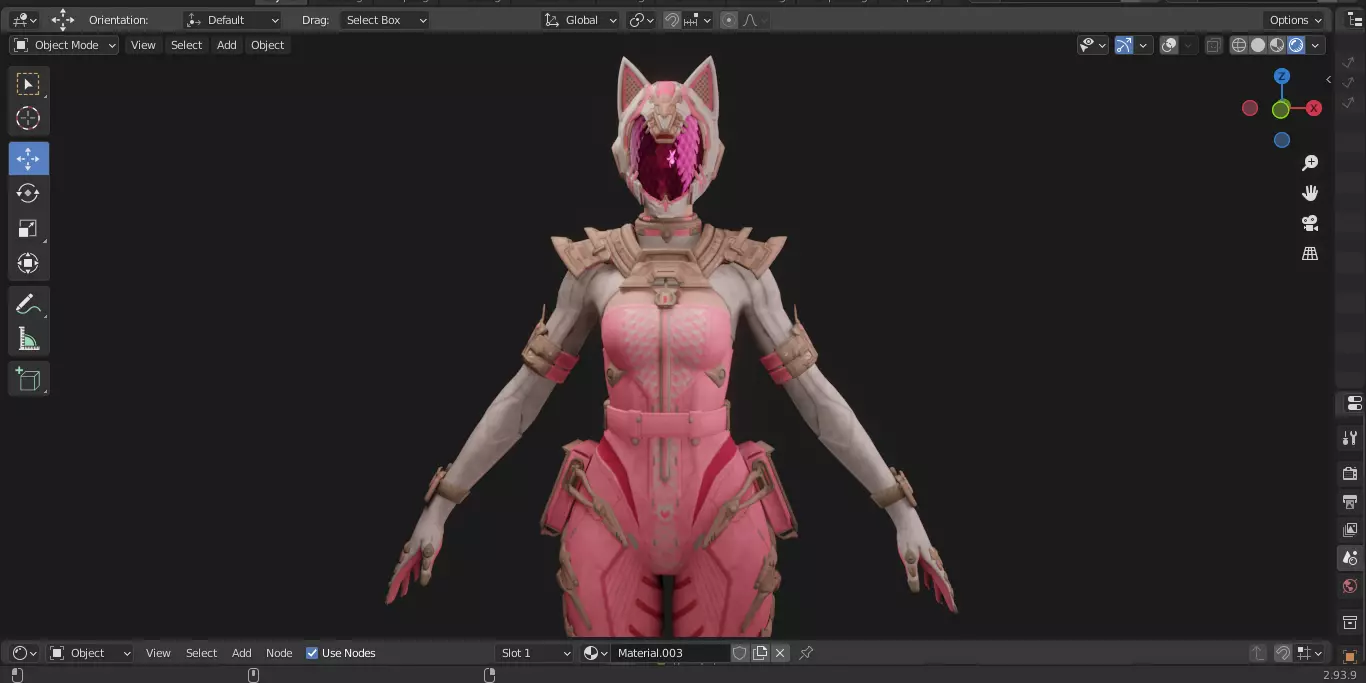Toggle the material fake user shield
1366x683 pixels.
tap(740, 653)
